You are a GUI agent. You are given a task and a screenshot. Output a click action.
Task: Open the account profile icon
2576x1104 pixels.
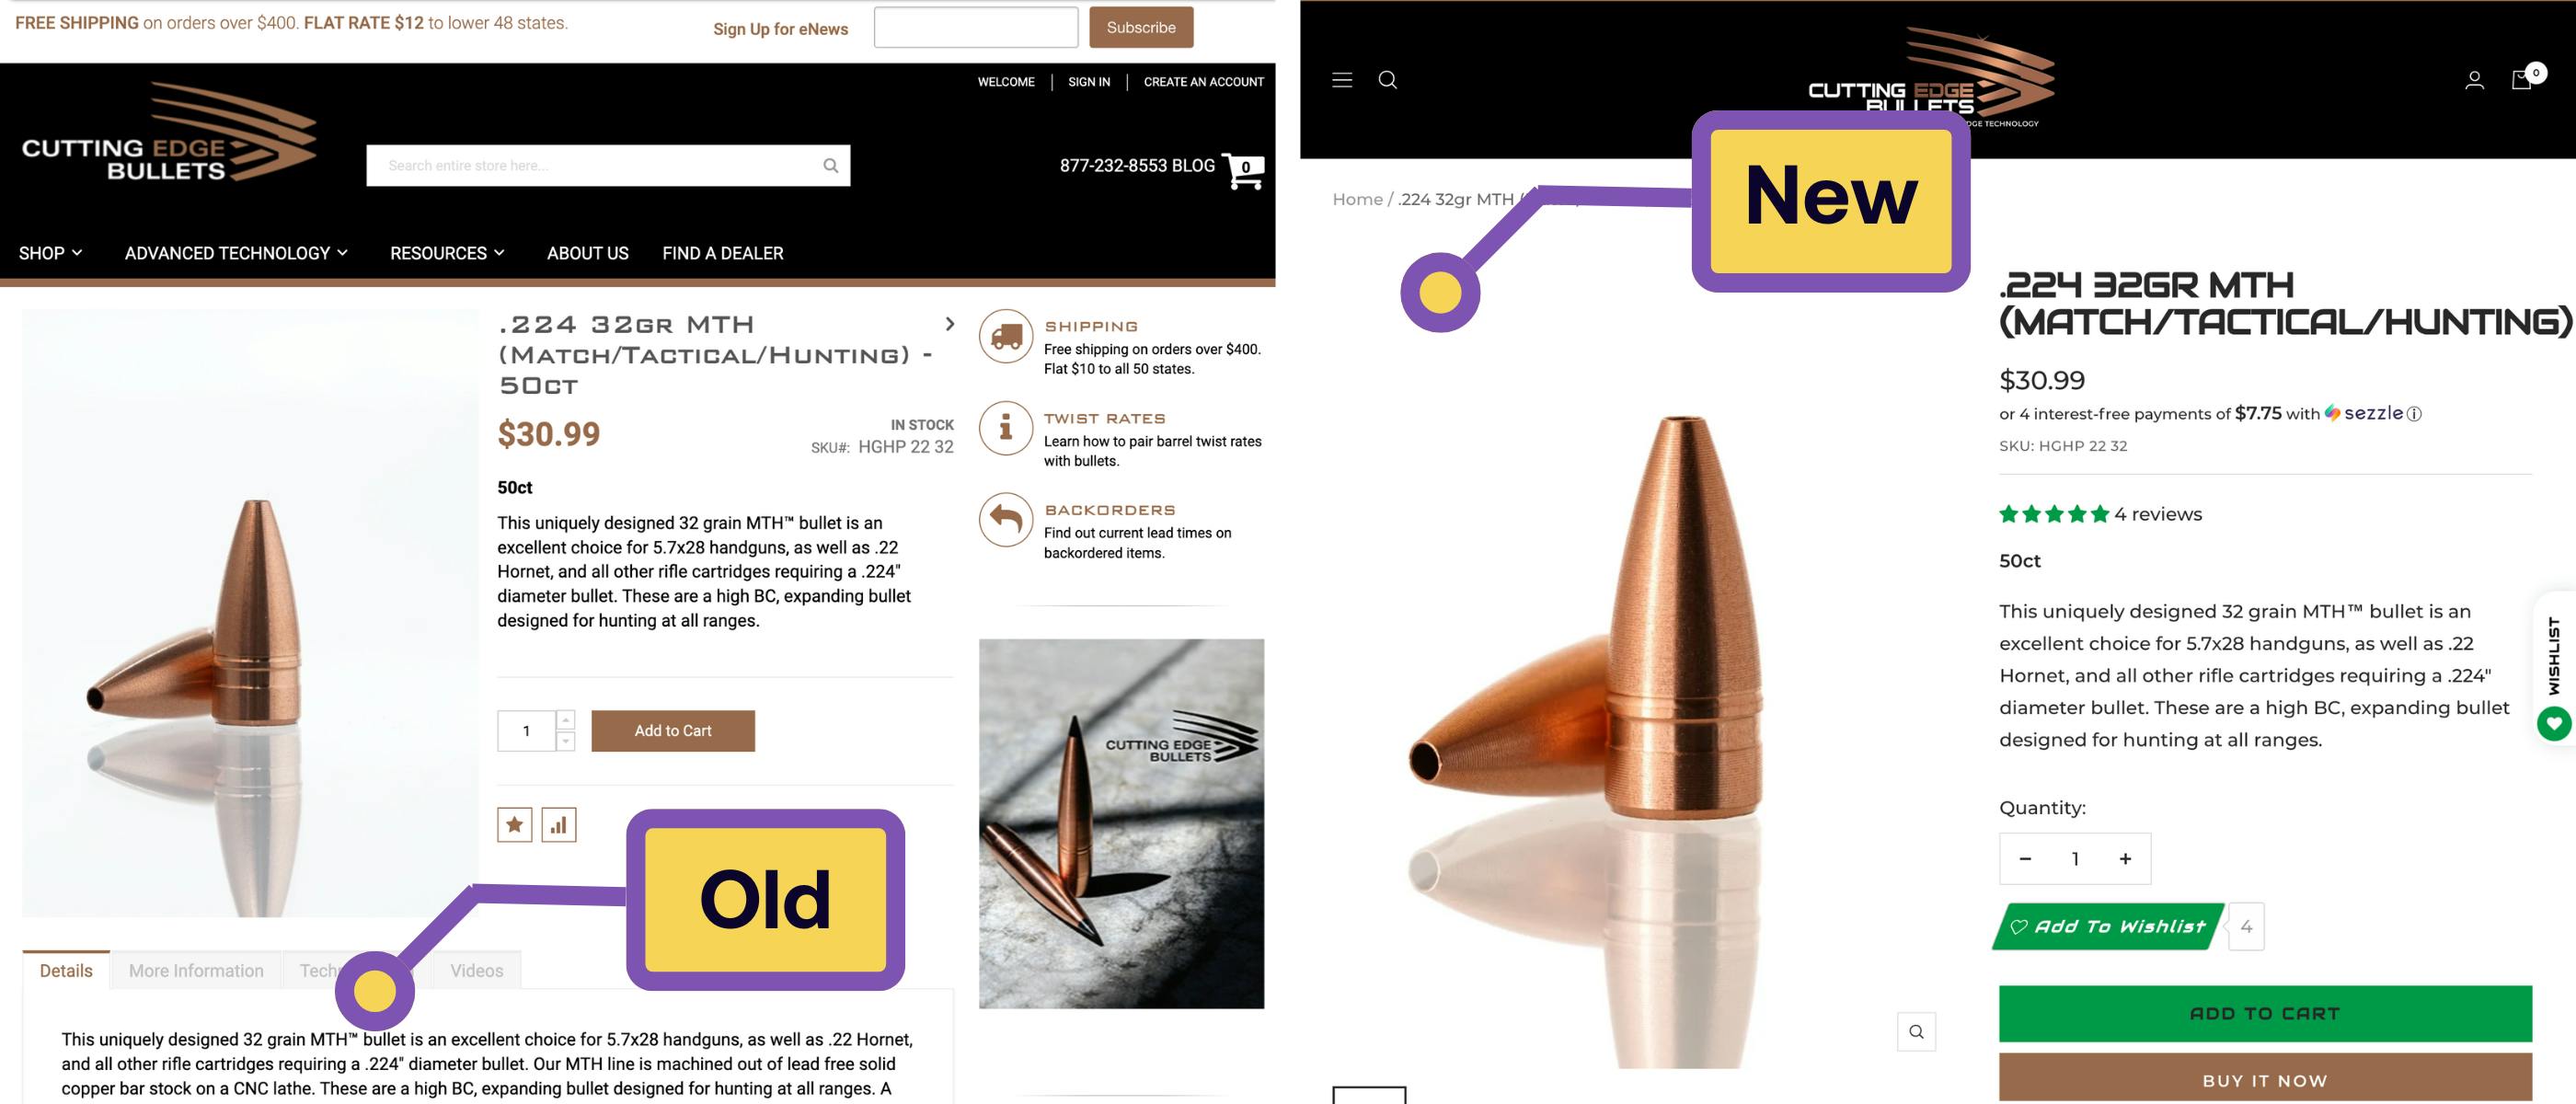click(x=2474, y=80)
